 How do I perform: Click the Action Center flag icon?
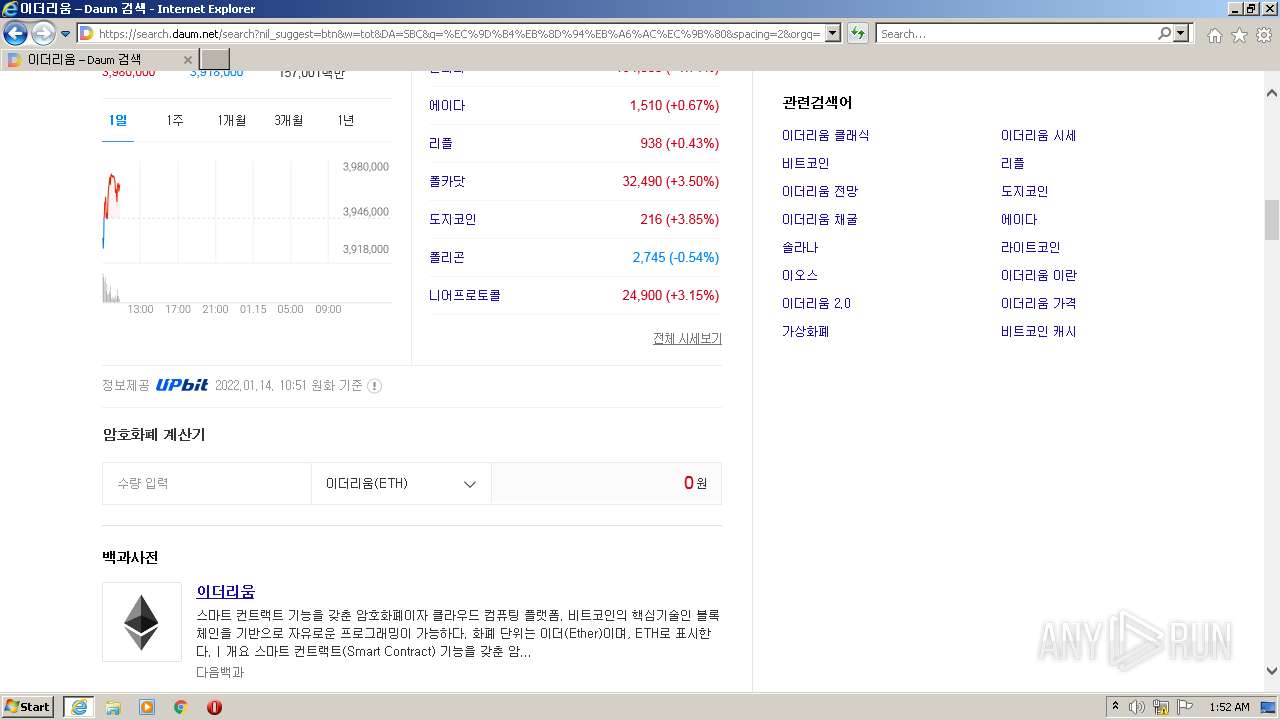(x=1185, y=707)
